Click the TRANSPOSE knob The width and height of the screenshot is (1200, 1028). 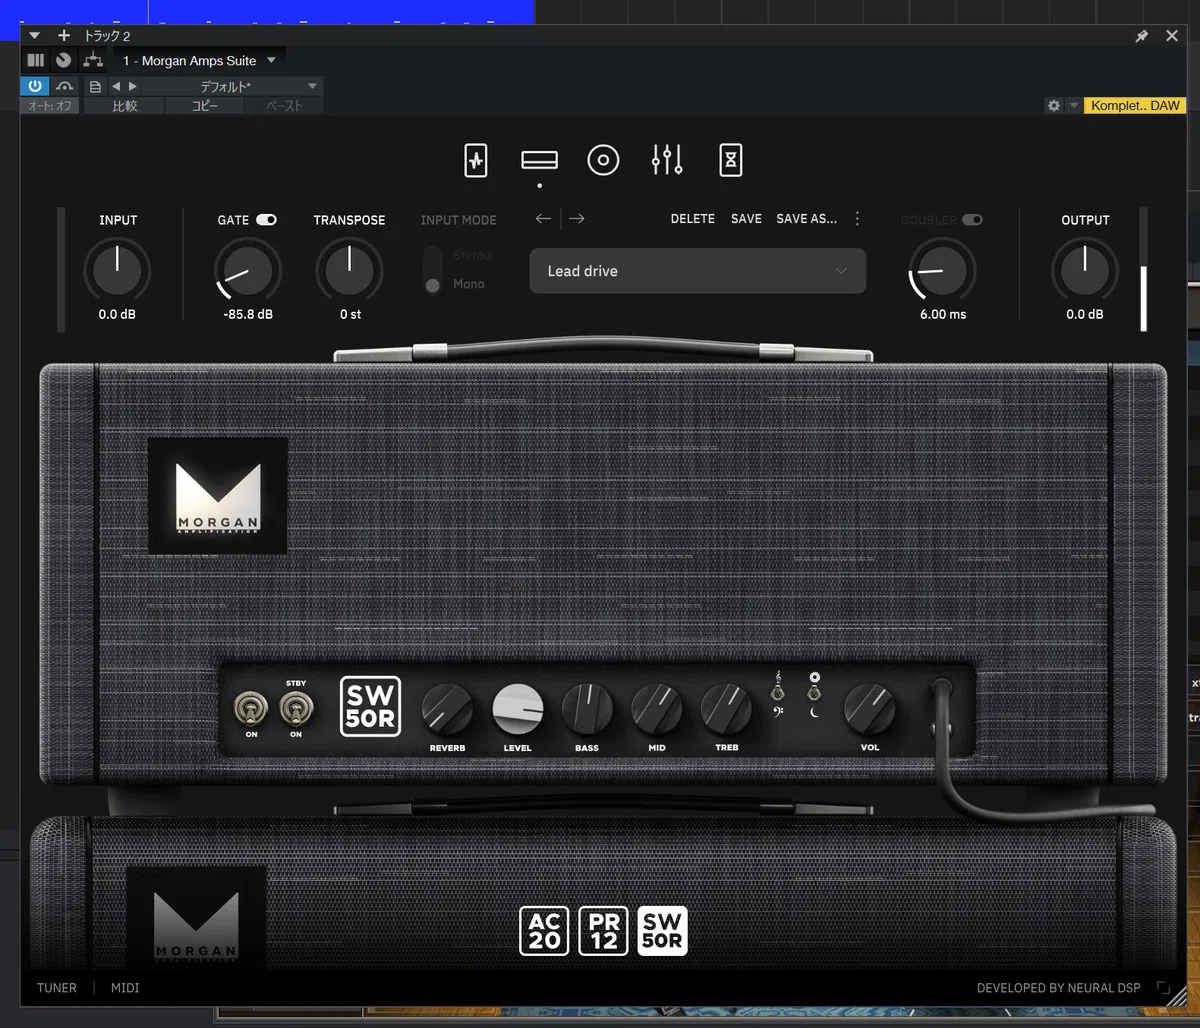[350, 270]
